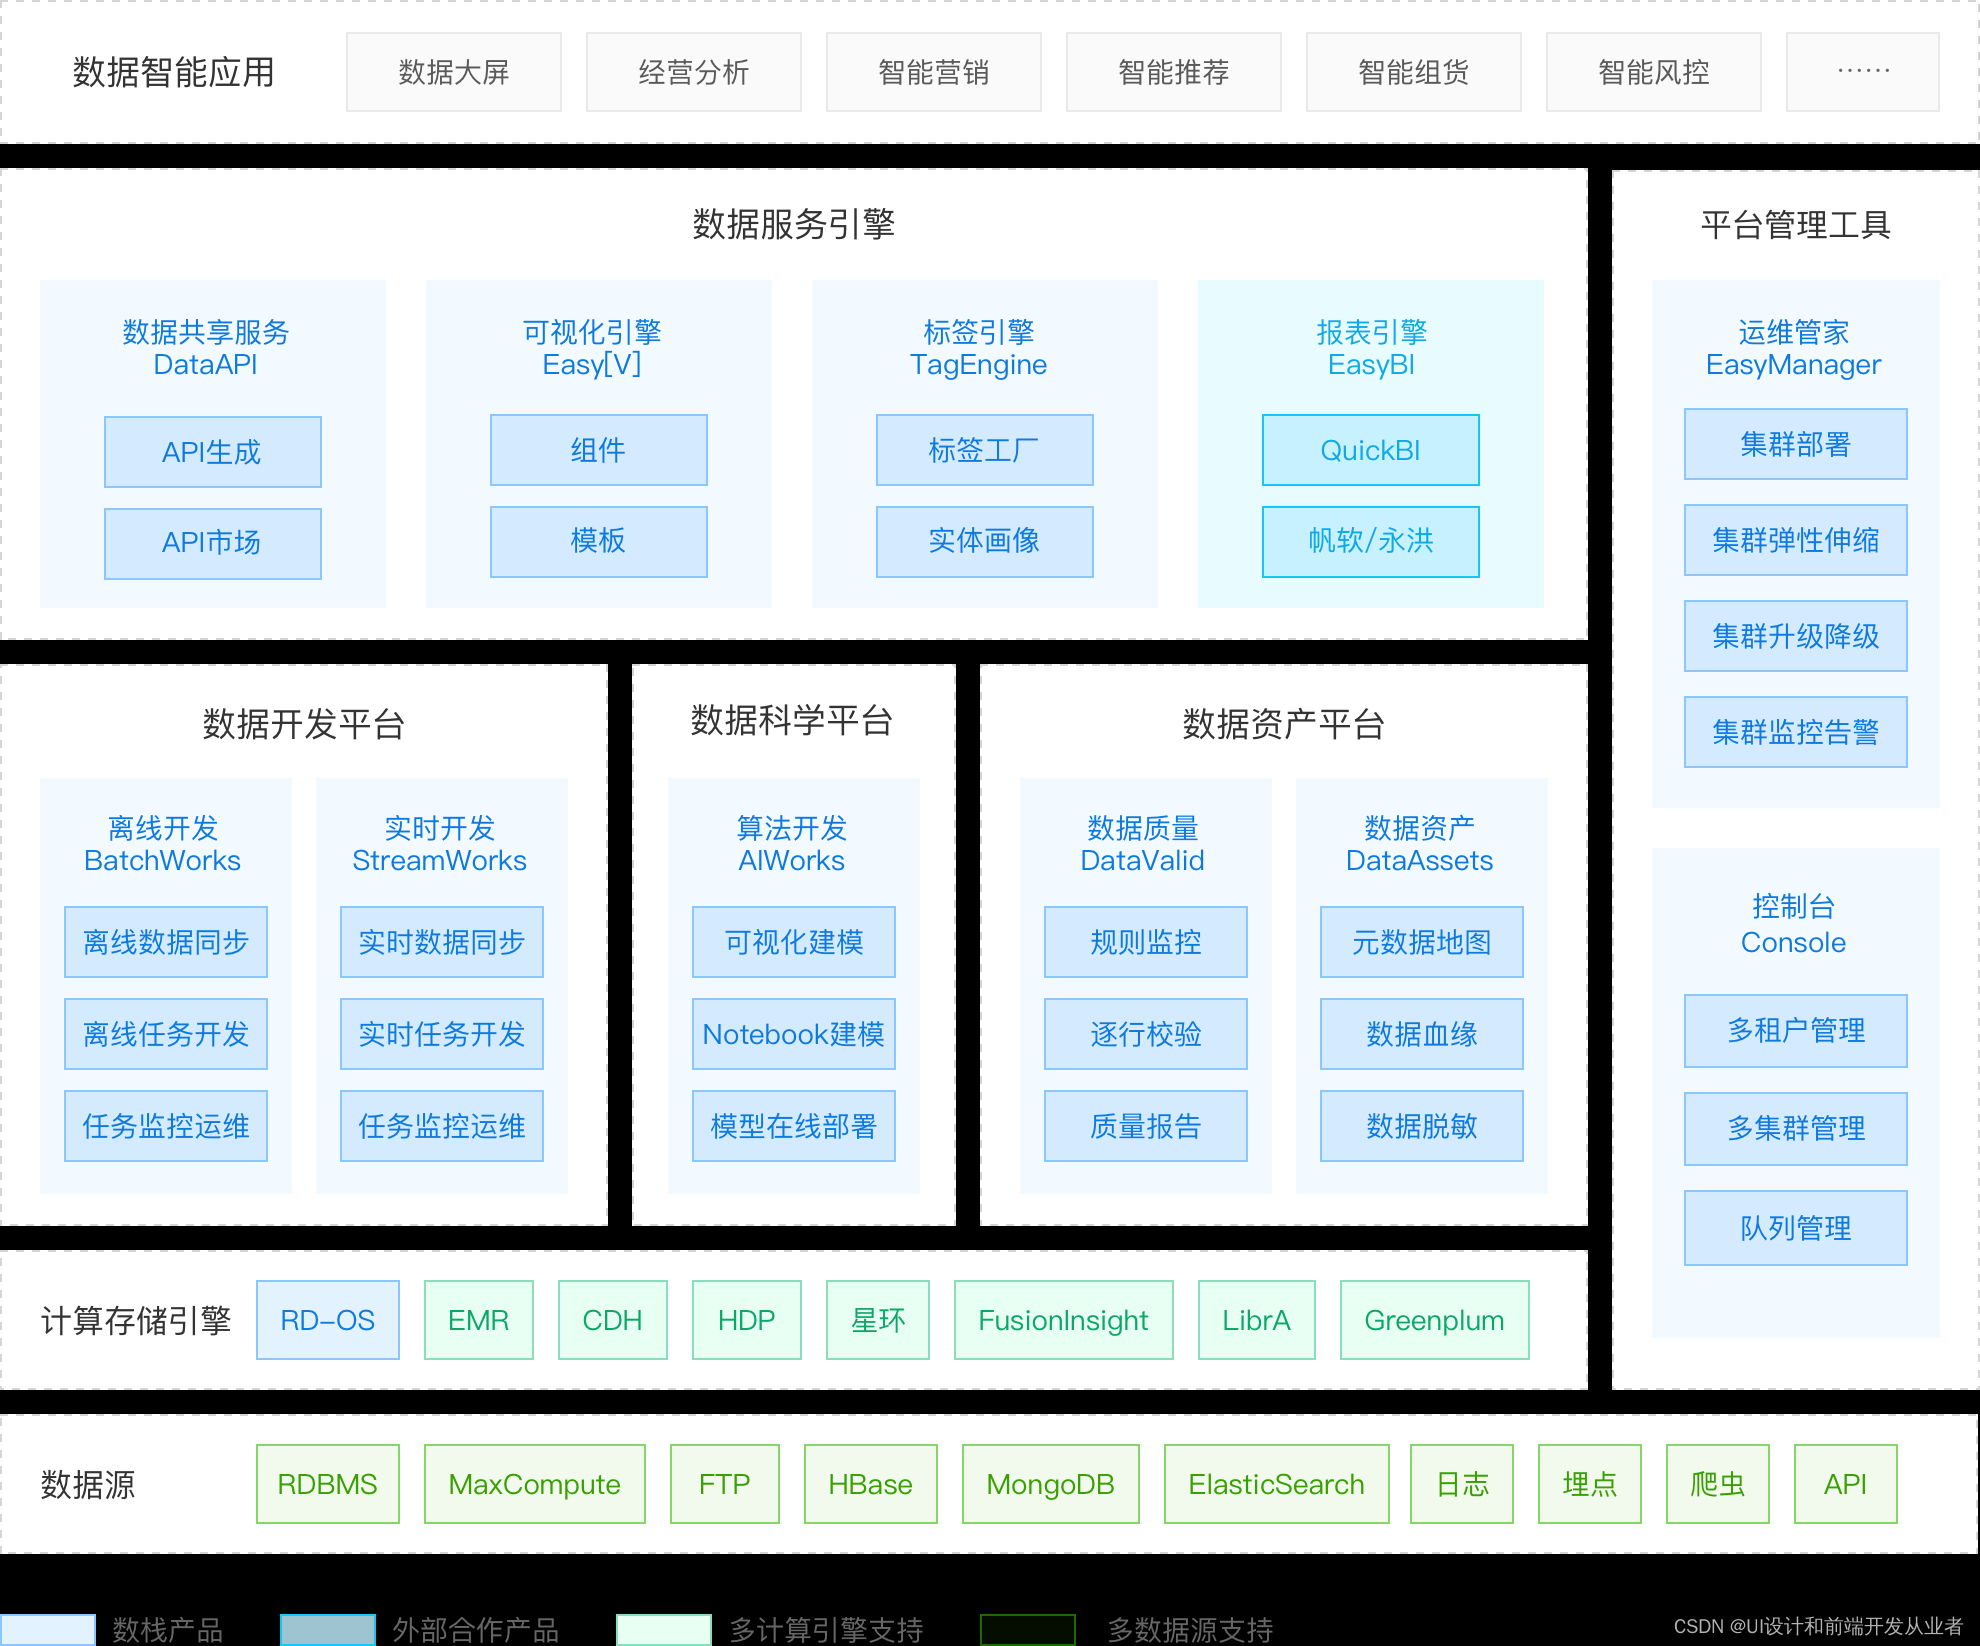This screenshot has width=1980, height=1646.
Task: Select 集群弹性伸缩 in EasyManager
Action: (1795, 540)
